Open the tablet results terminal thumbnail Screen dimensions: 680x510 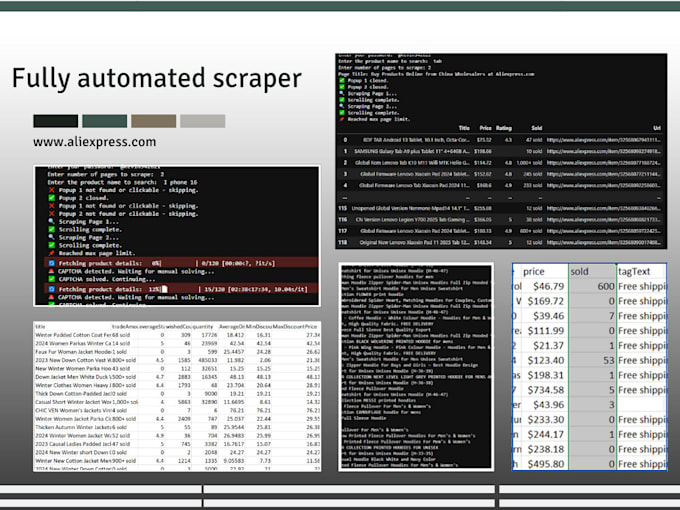[501, 151]
